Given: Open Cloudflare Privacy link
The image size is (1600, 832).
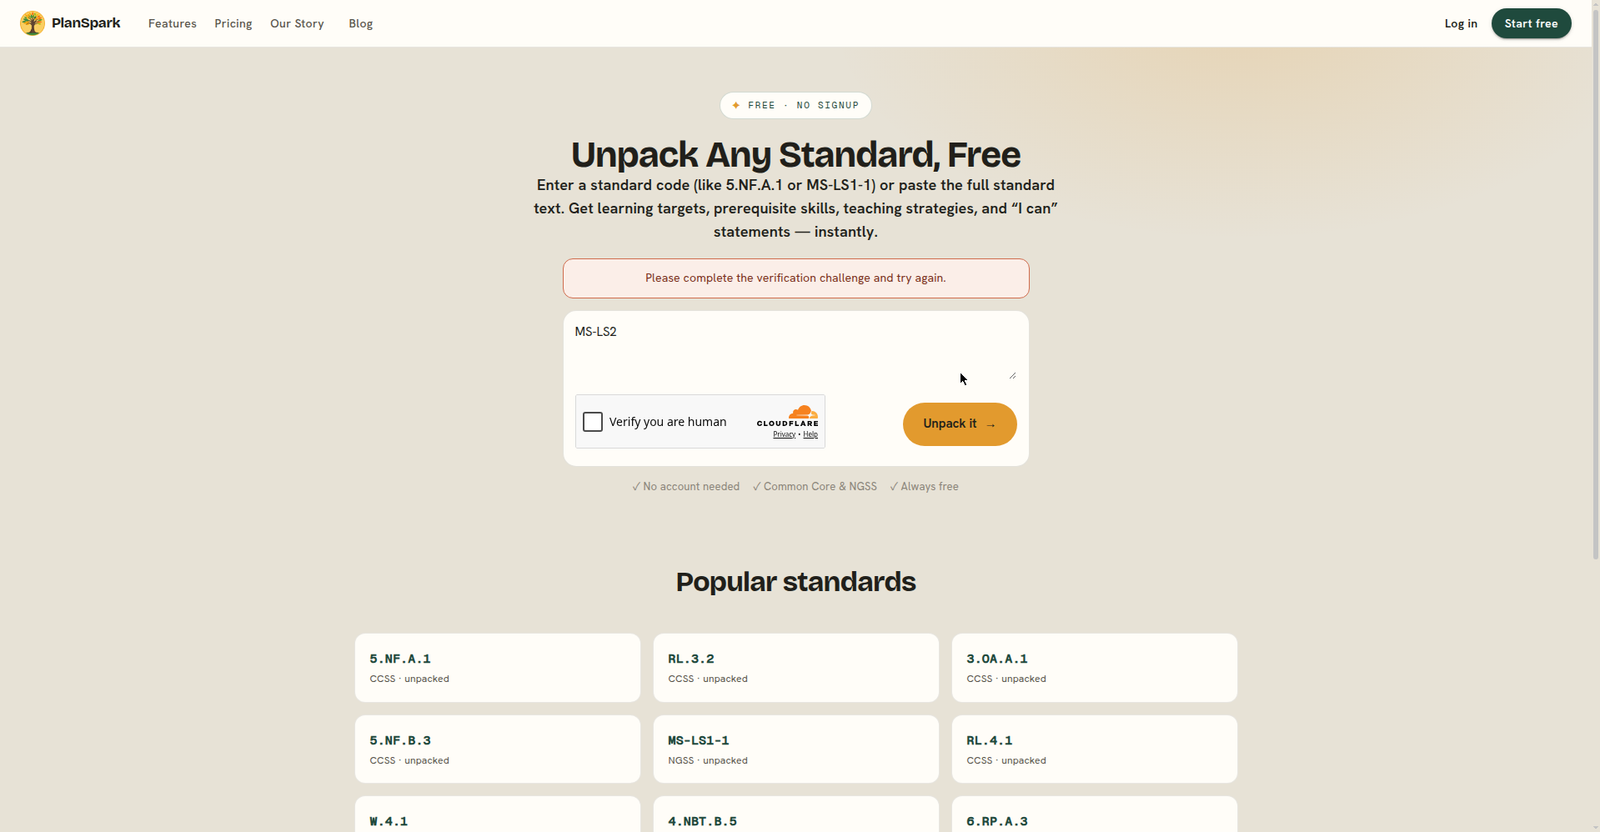Looking at the screenshot, I should [784, 434].
